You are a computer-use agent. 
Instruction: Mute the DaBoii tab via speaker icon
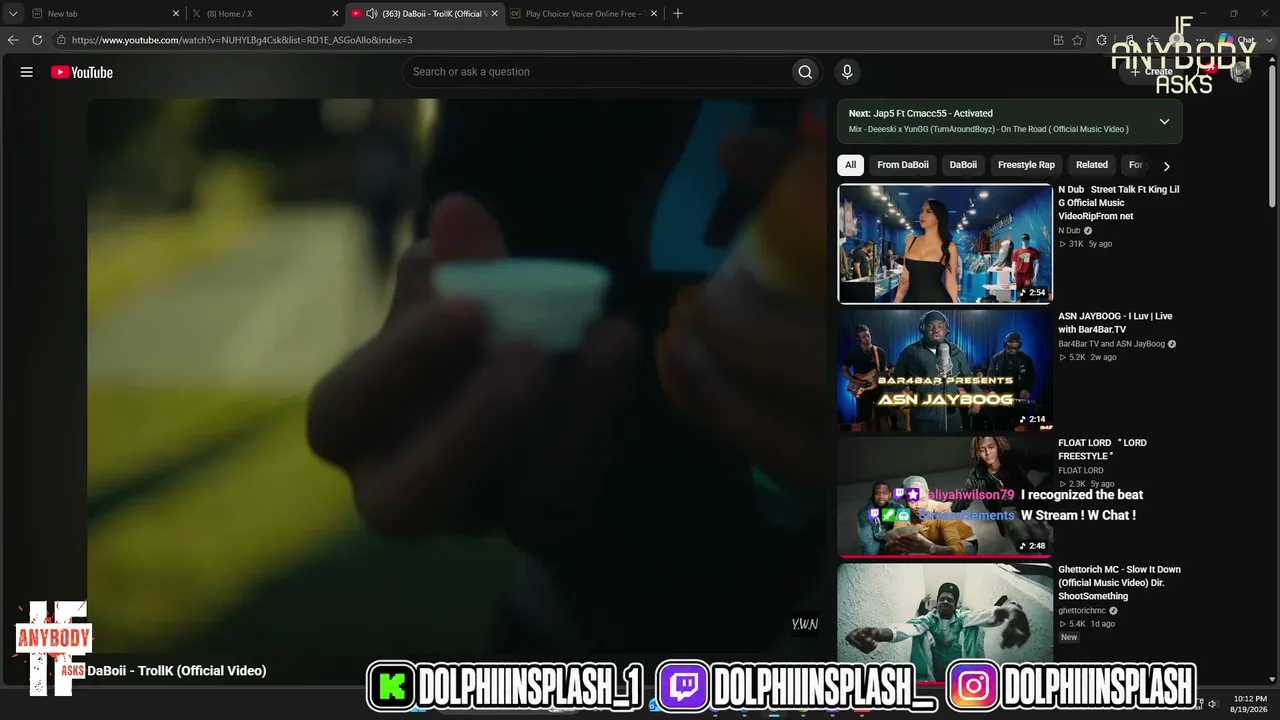pyautogui.click(x=372, y=14)
